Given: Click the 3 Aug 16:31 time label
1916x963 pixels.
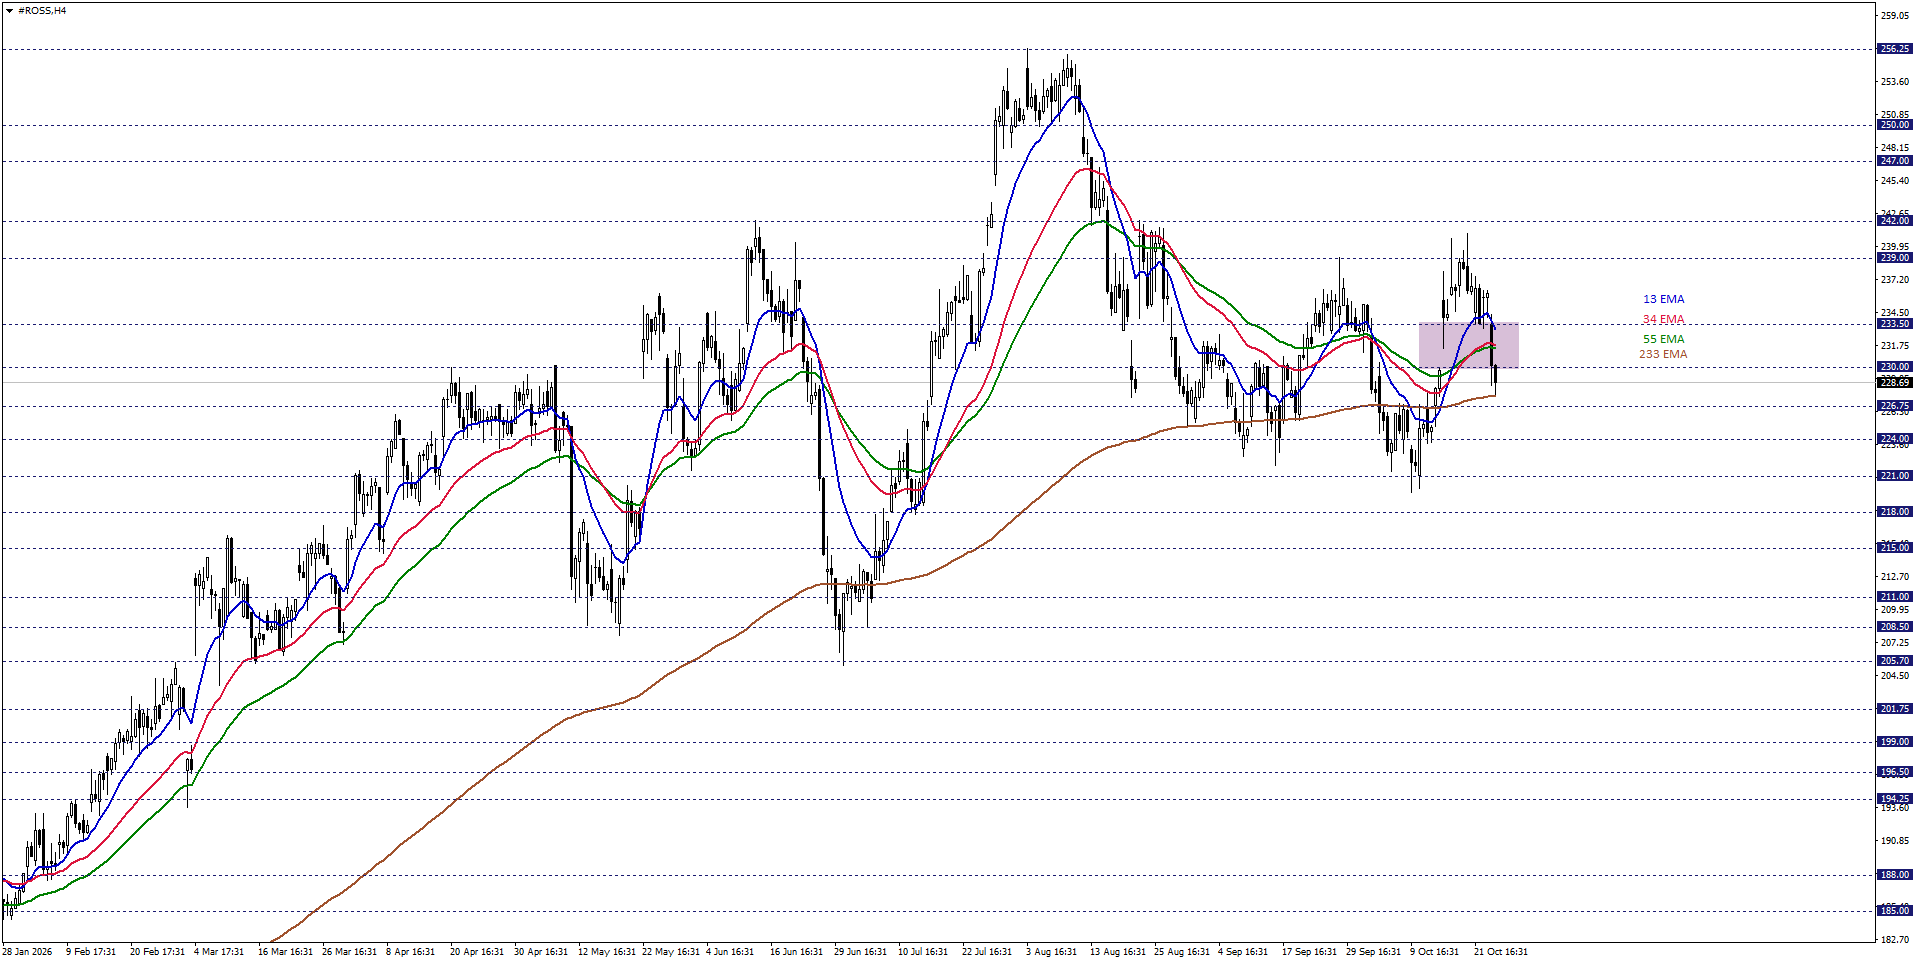Looking at the screenshot, I should coord(1051,952).
